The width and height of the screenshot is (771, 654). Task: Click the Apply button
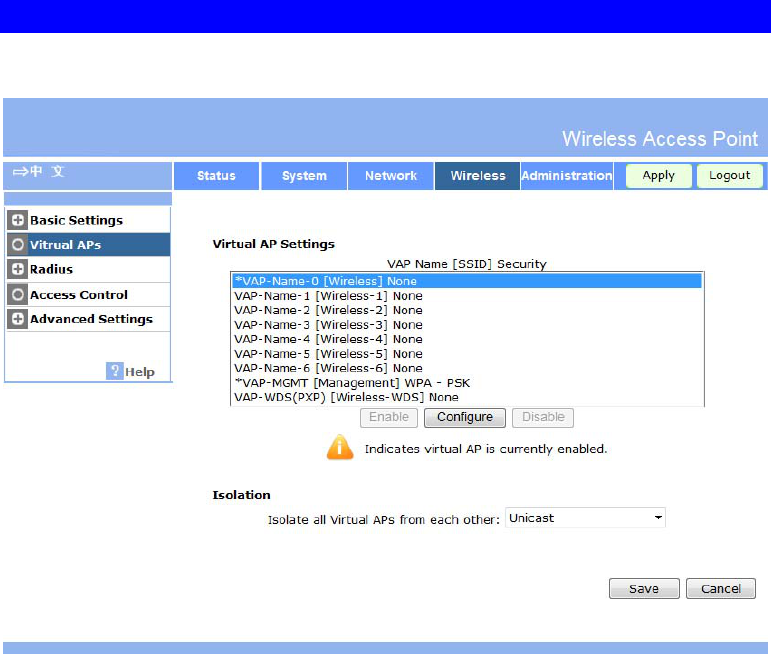pyautogui.click(x=658, y=176)
